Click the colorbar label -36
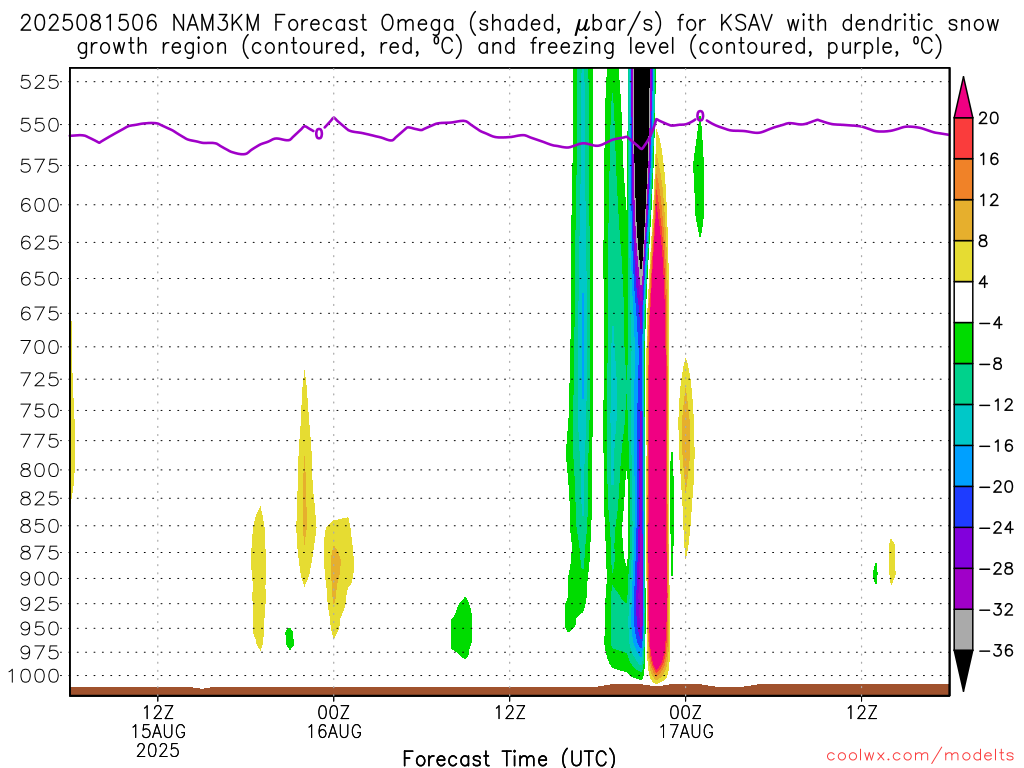 click(995, 650)
